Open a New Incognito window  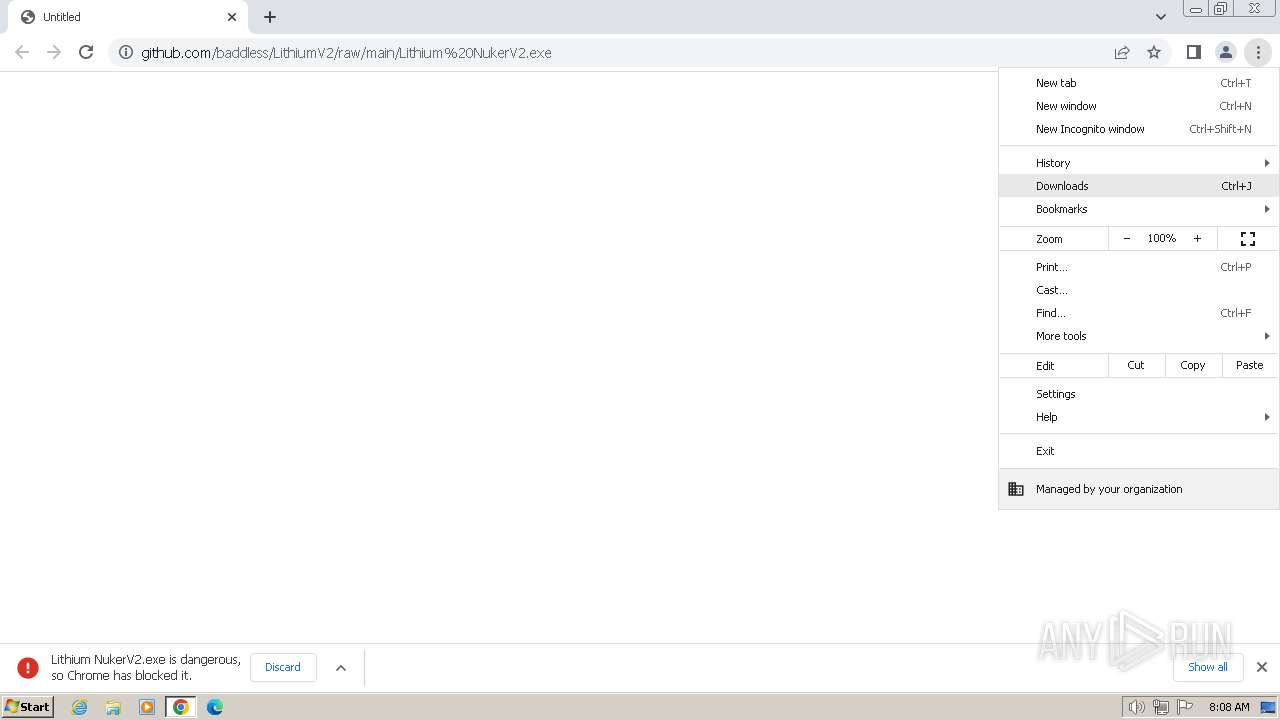[x=1139, y=129]
